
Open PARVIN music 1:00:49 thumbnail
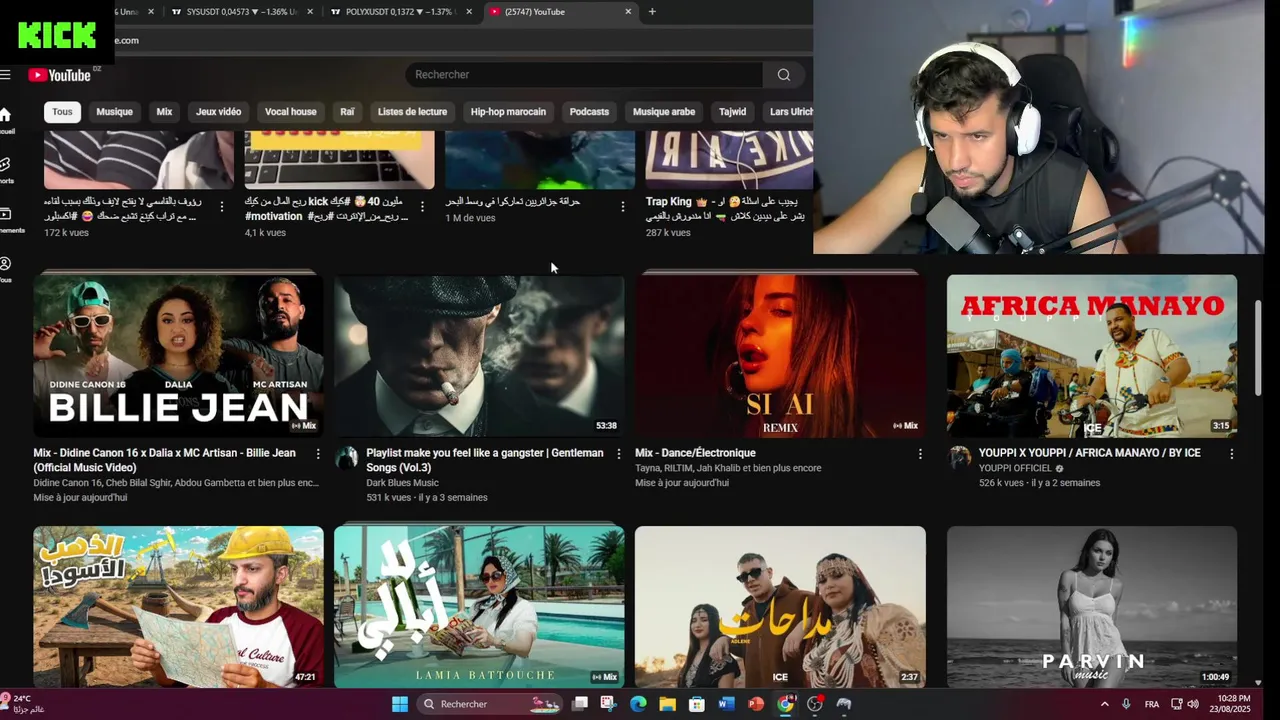coord(1092,607)
